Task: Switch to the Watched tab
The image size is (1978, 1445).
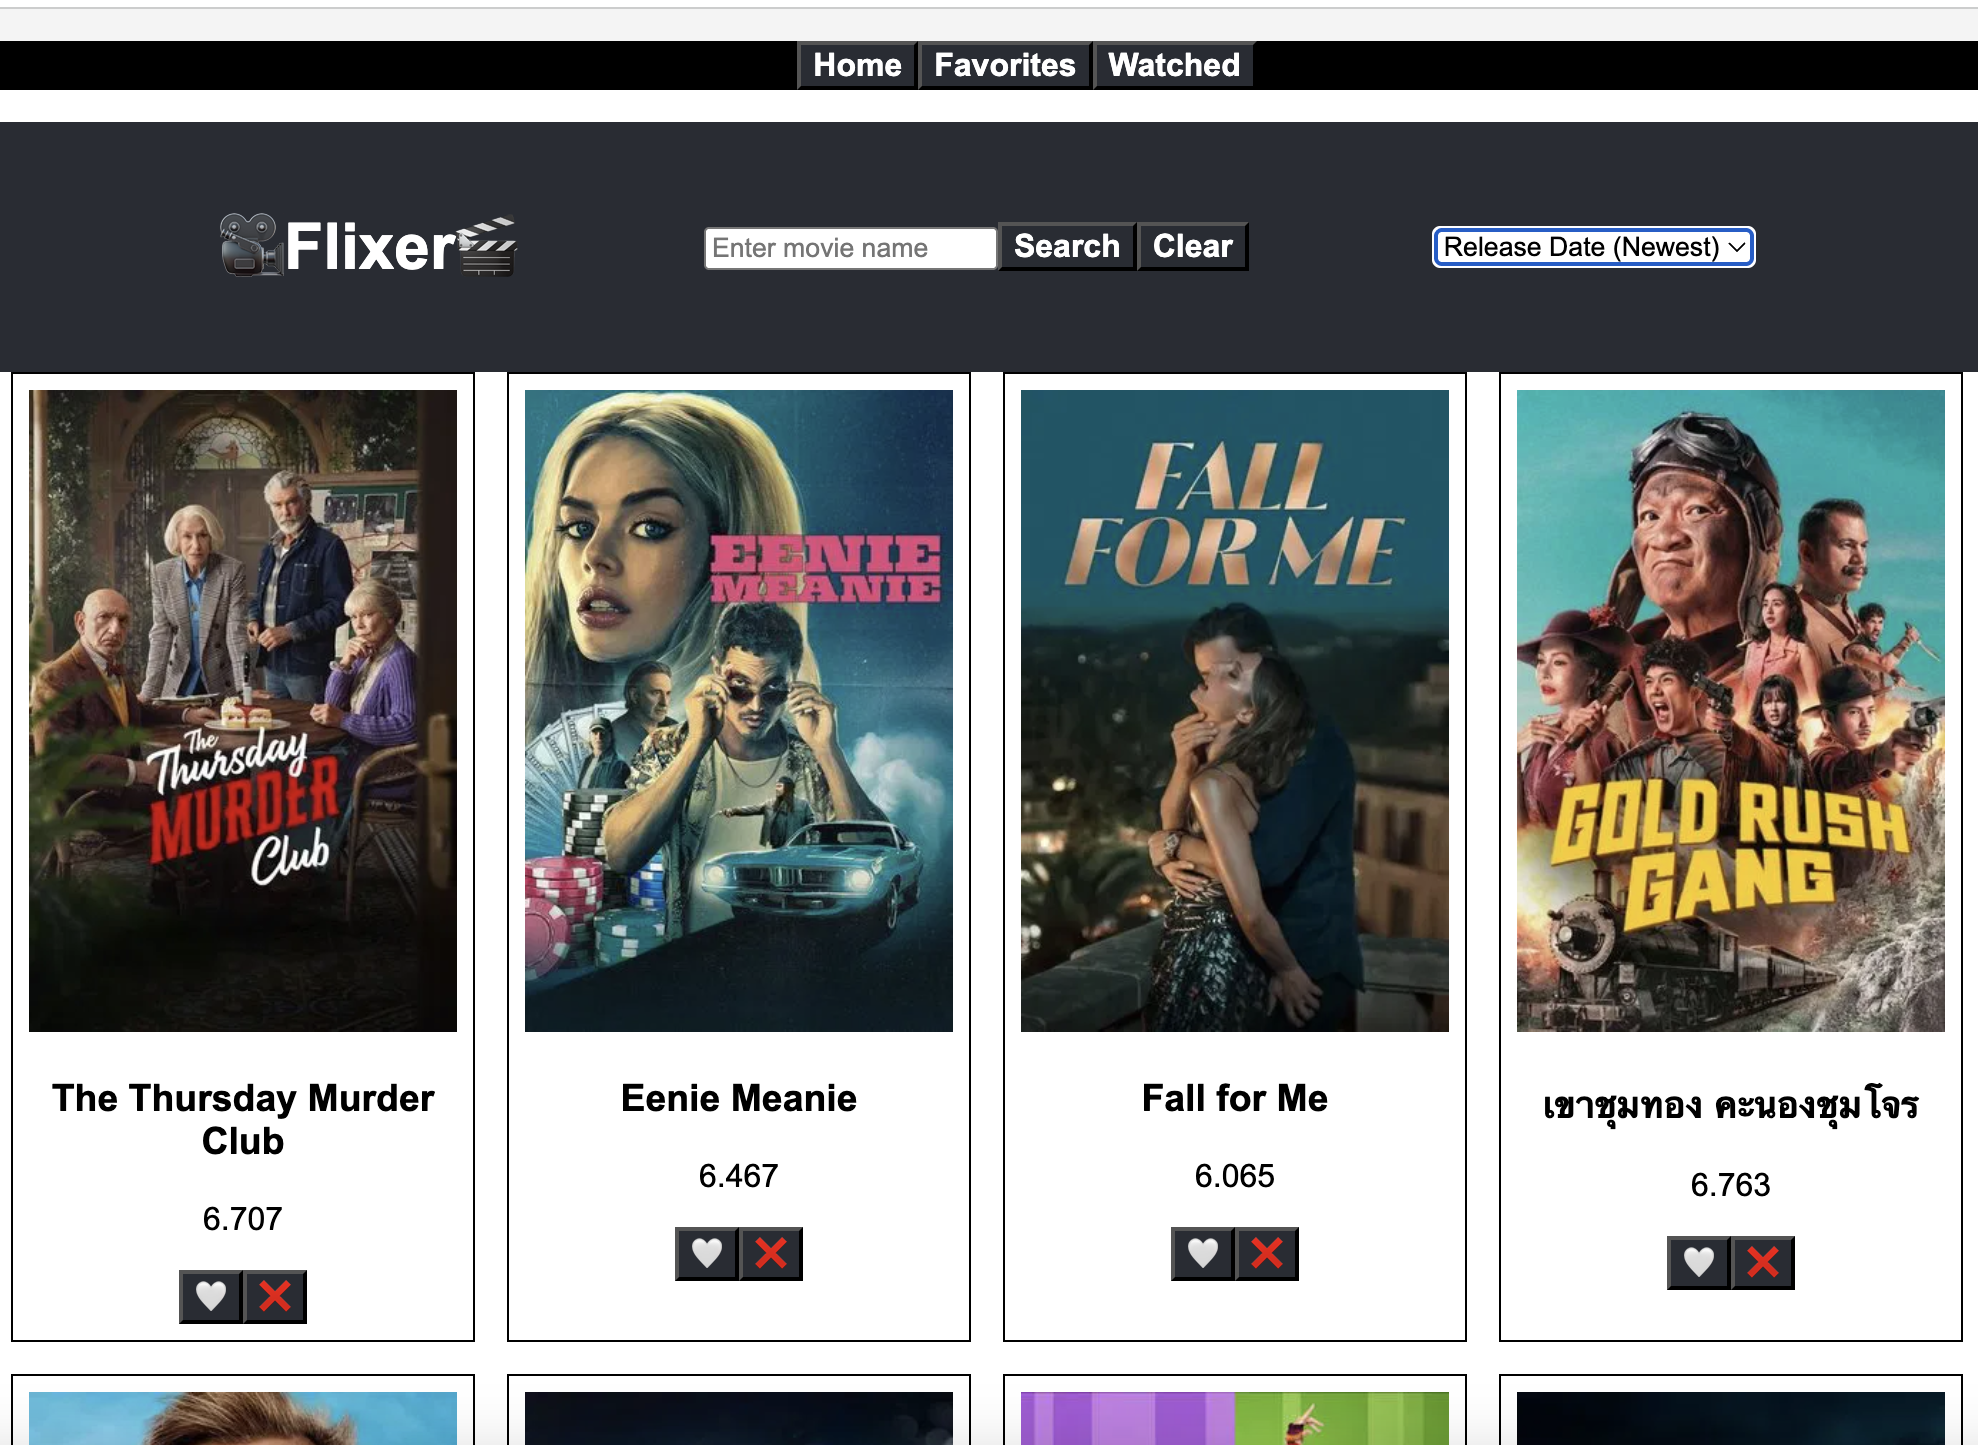Action: click(x=1173, y=65)
